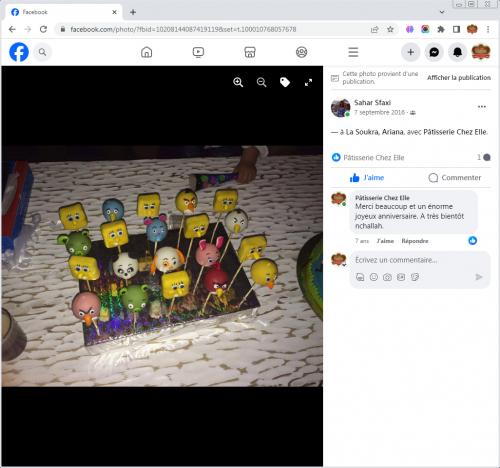Open the Watch video icon
500x468 pixels.
198,52
